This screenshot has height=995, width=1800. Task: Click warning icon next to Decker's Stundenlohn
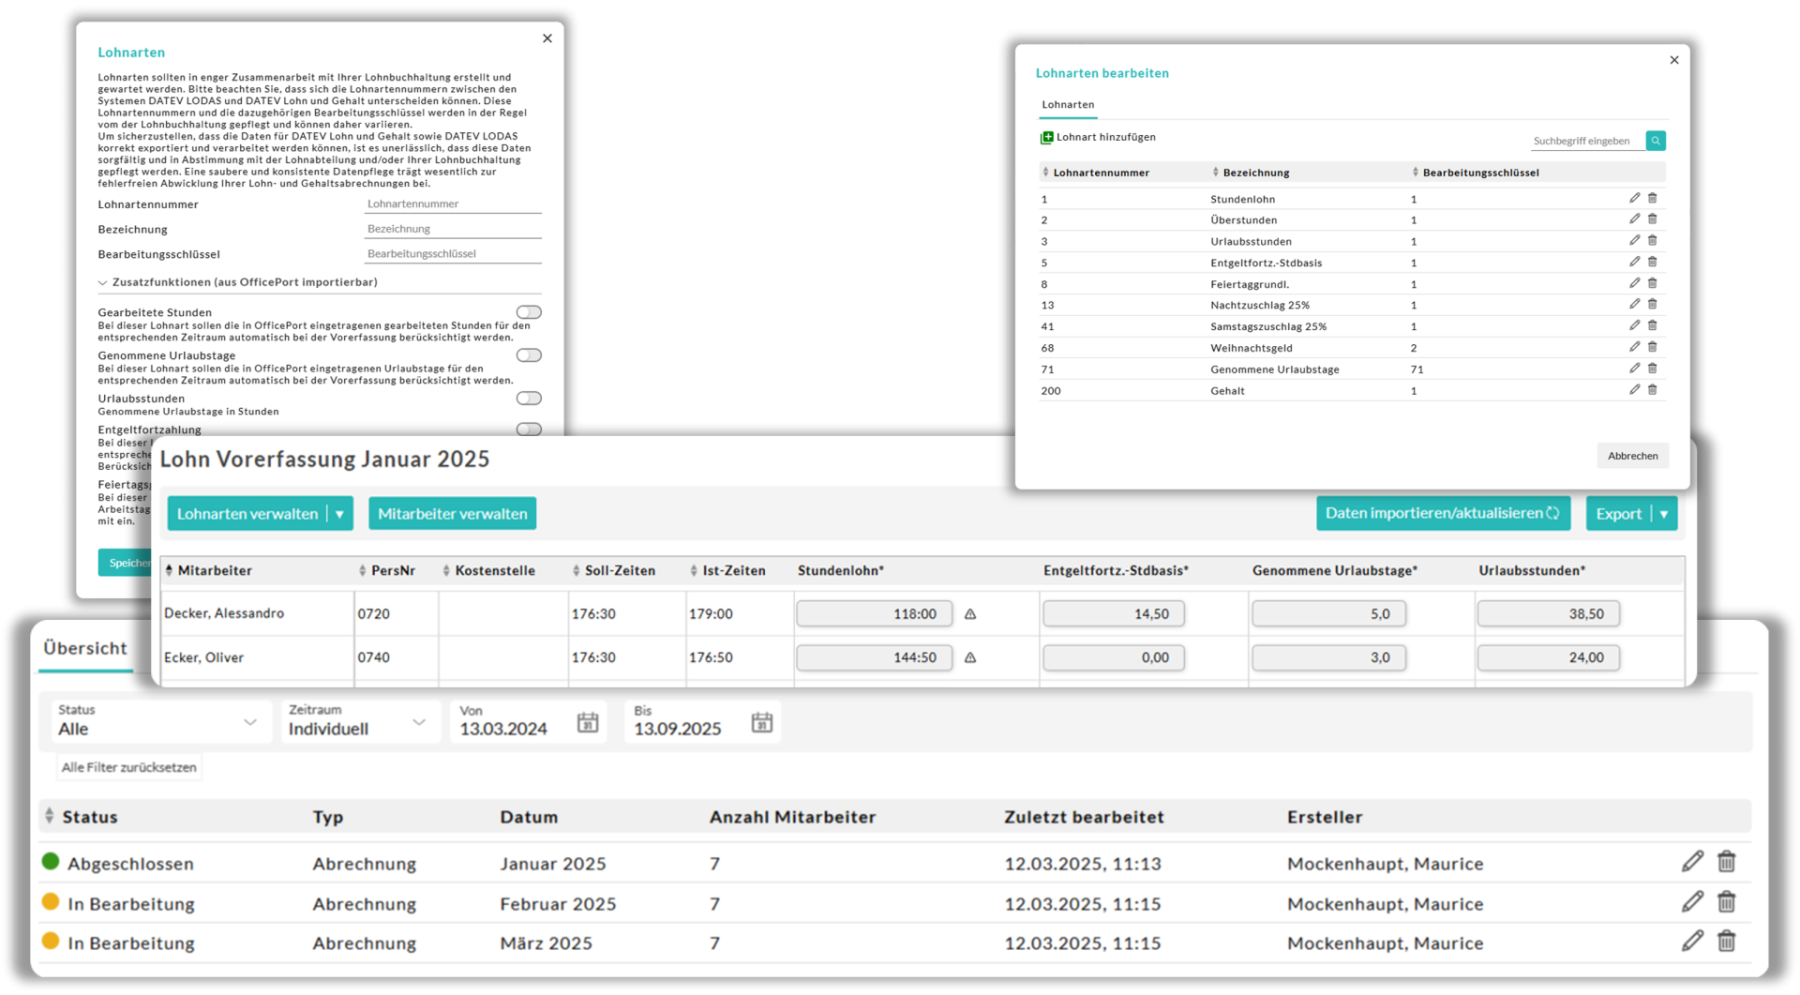coord(970,614)
